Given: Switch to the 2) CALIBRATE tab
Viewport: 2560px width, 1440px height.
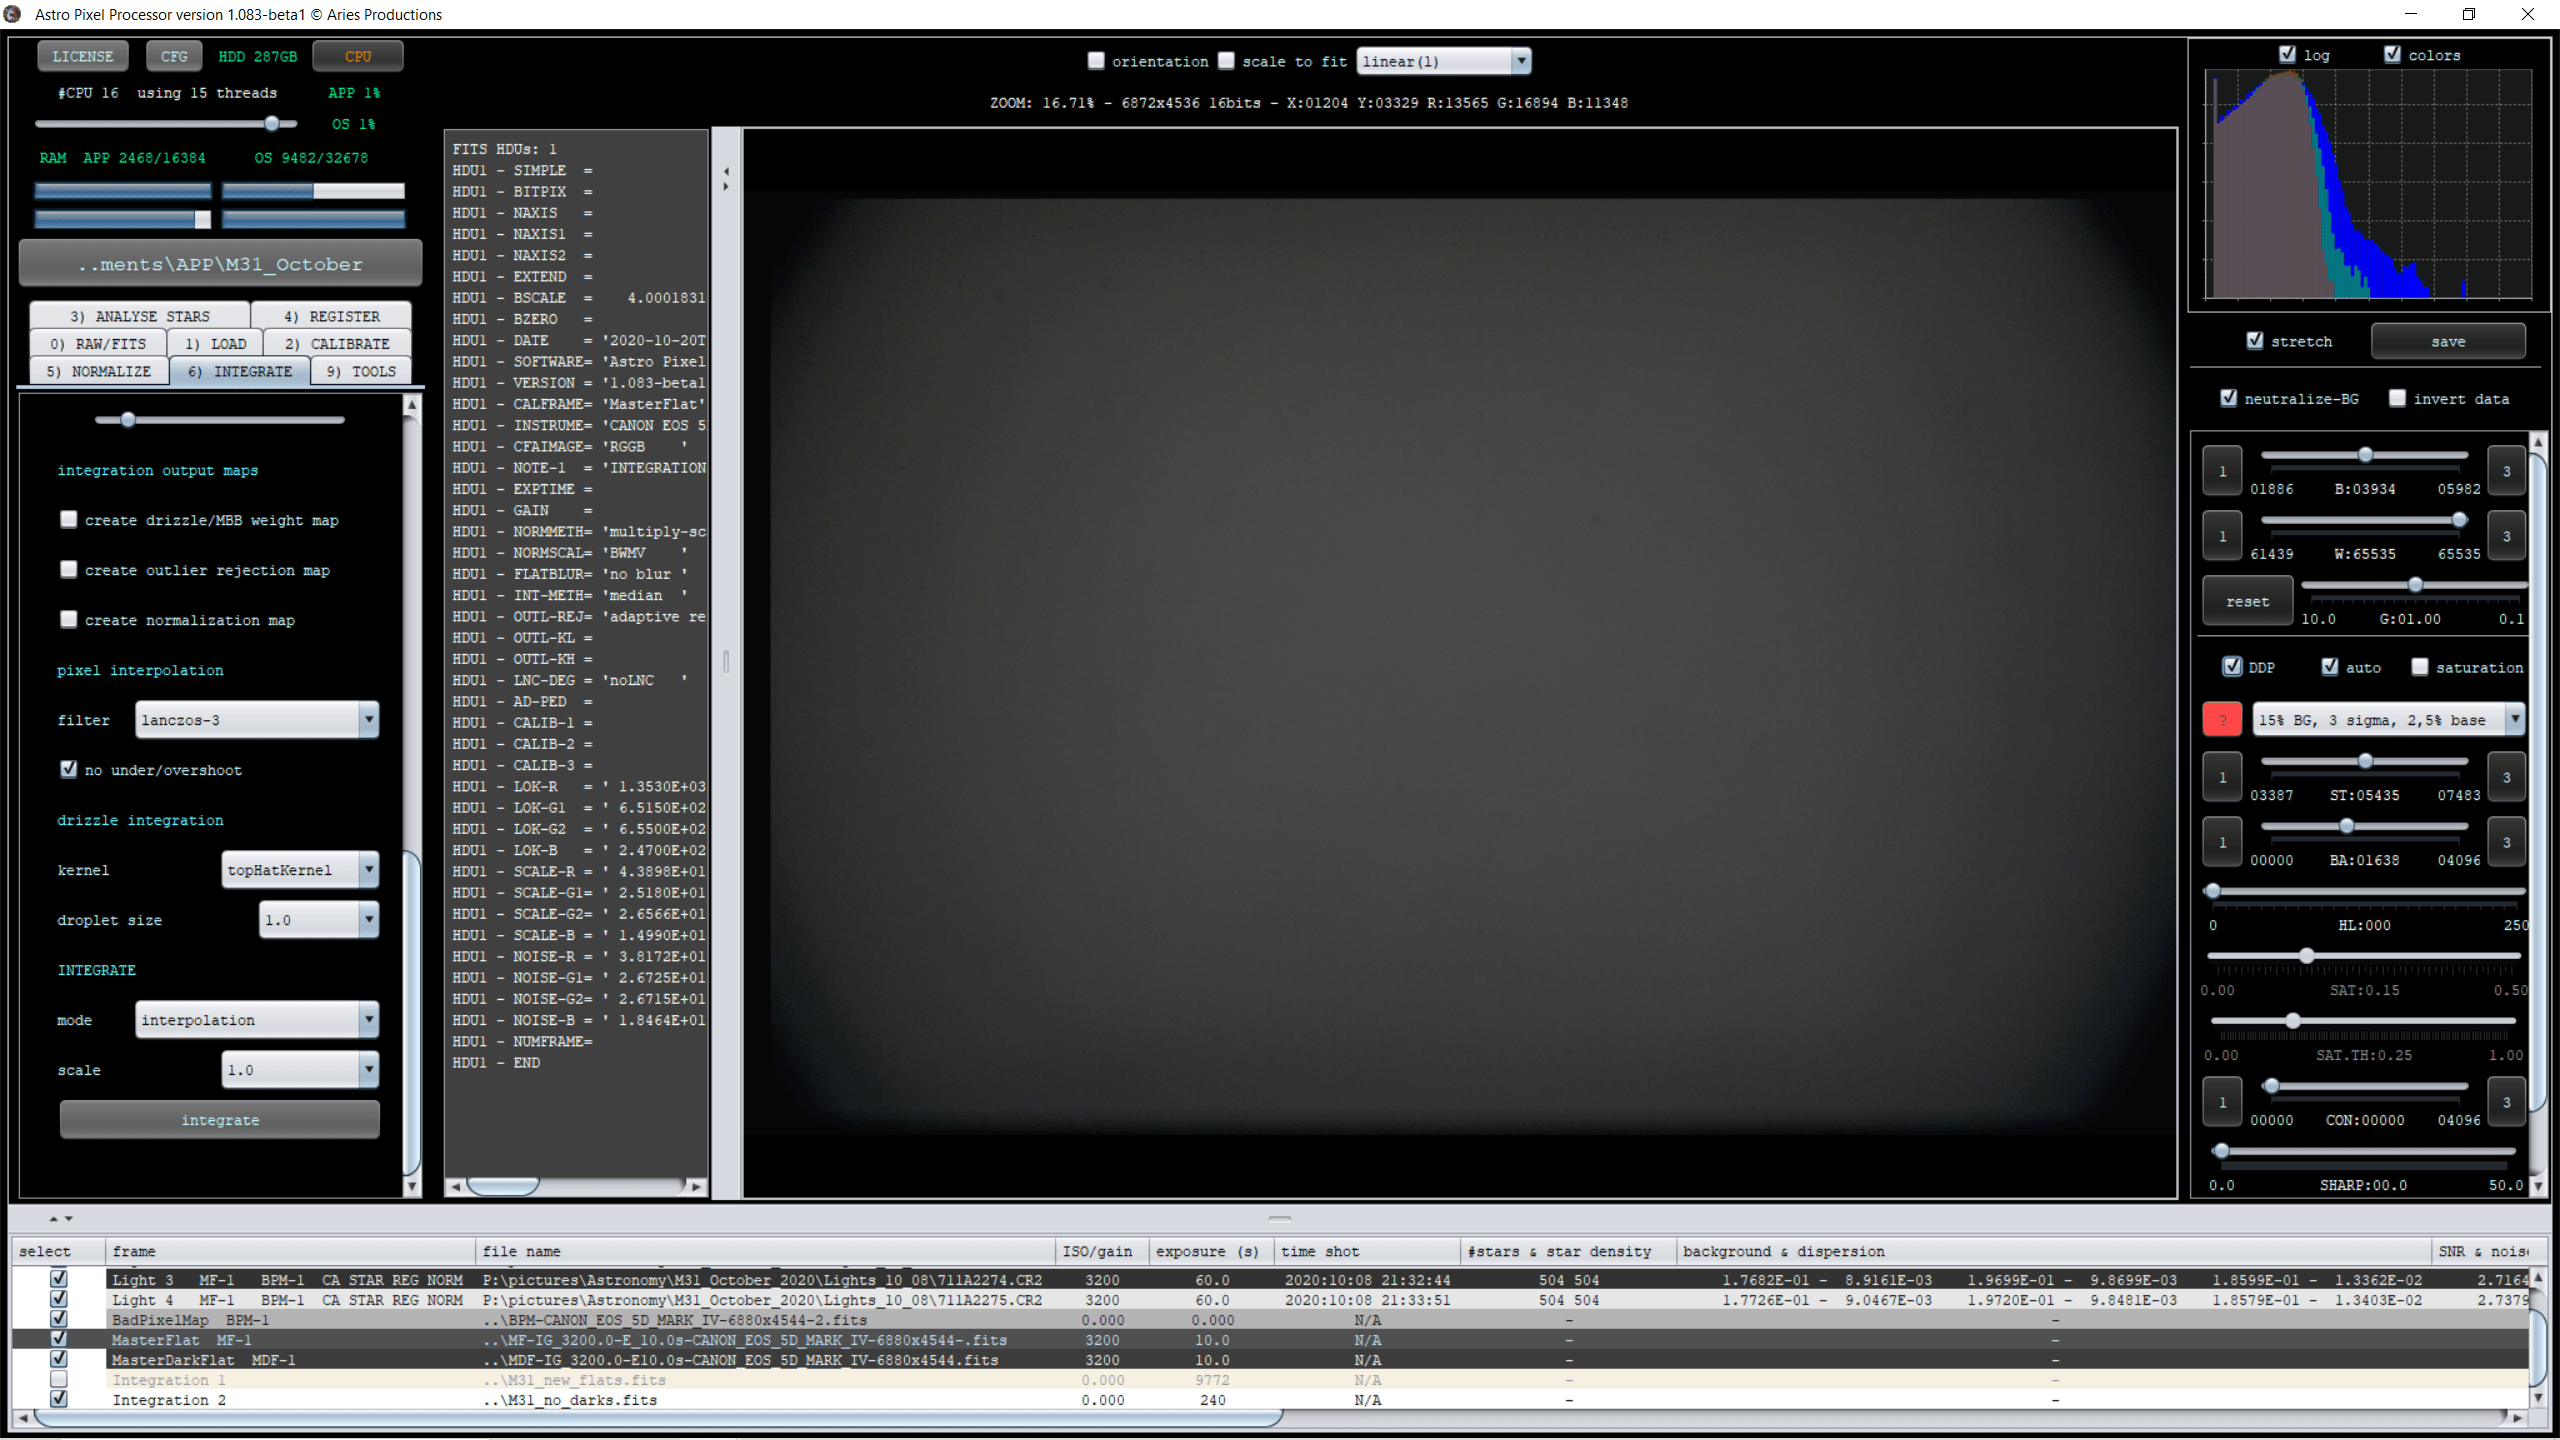Looking at the screenshot, I should coord(337,343).
